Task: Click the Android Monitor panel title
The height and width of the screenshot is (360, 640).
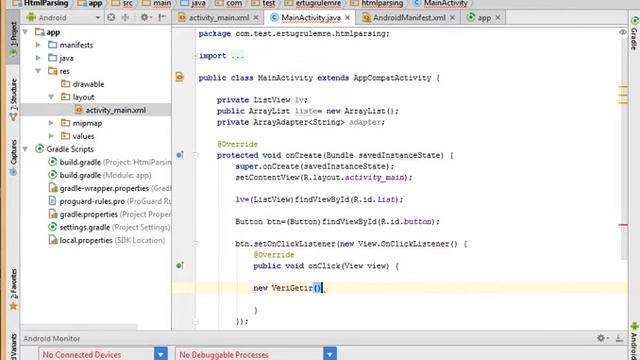Action: 51,338
